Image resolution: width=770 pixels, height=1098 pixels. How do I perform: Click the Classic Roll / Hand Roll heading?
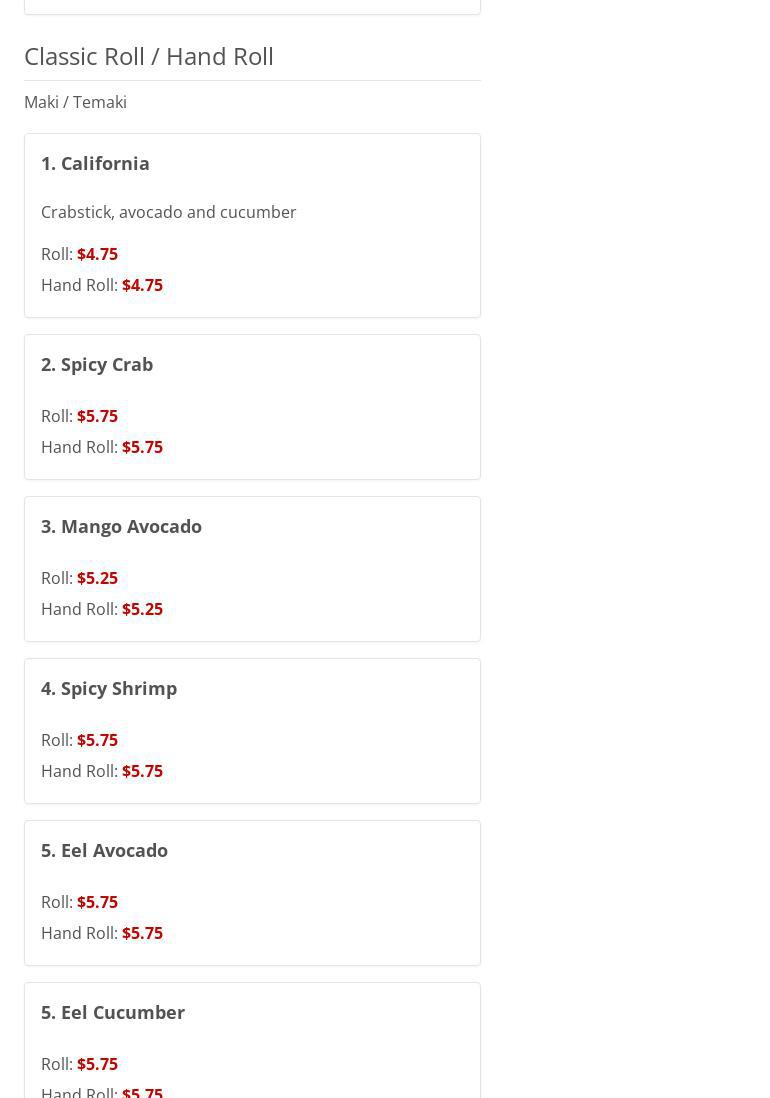coord(149,56)
